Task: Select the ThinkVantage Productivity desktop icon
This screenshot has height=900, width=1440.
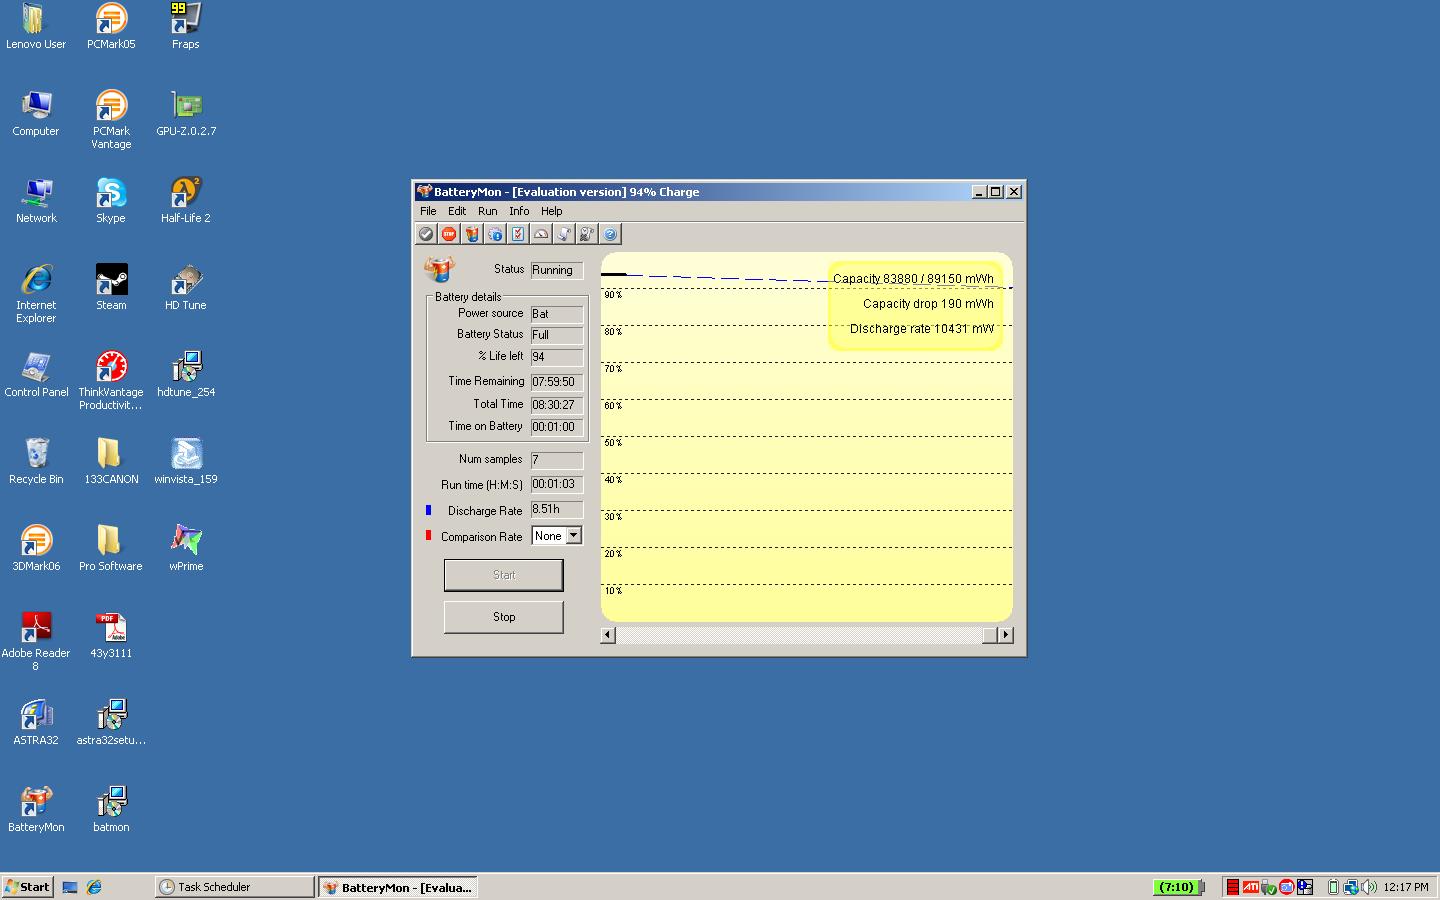Action: click(111, 381)
